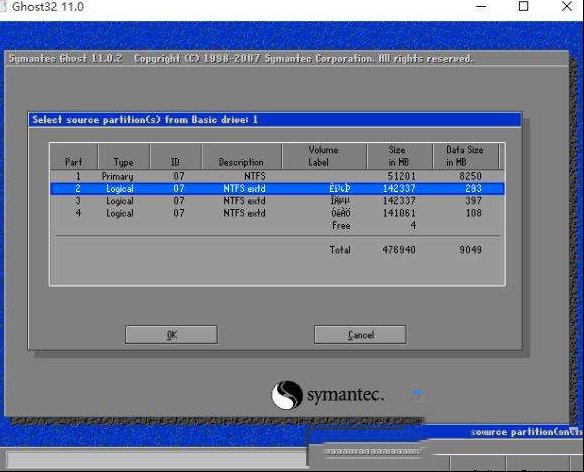Click the Data Size in MB header
Viewport: 584px width, 472px height.
466,156
